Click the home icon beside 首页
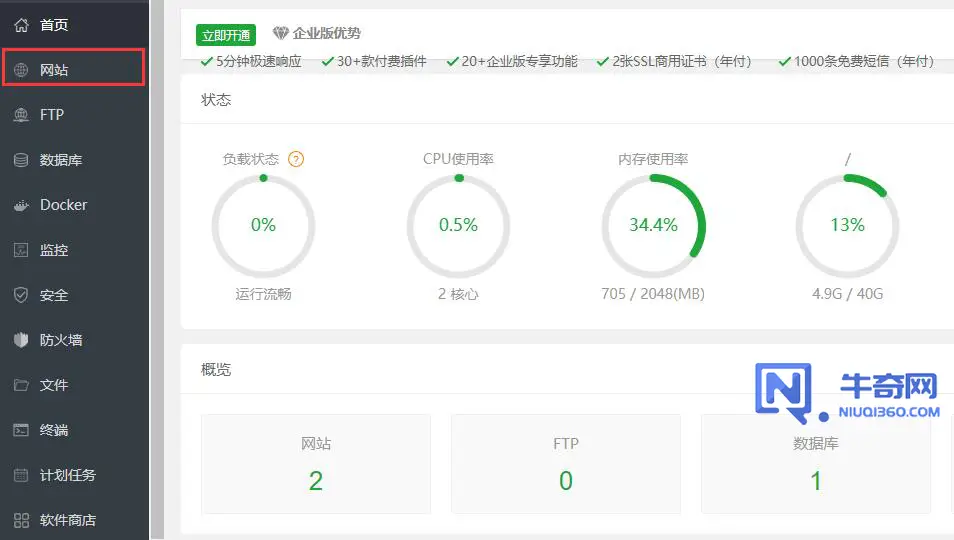Viewport: 954px width, 540px height. 21,25
